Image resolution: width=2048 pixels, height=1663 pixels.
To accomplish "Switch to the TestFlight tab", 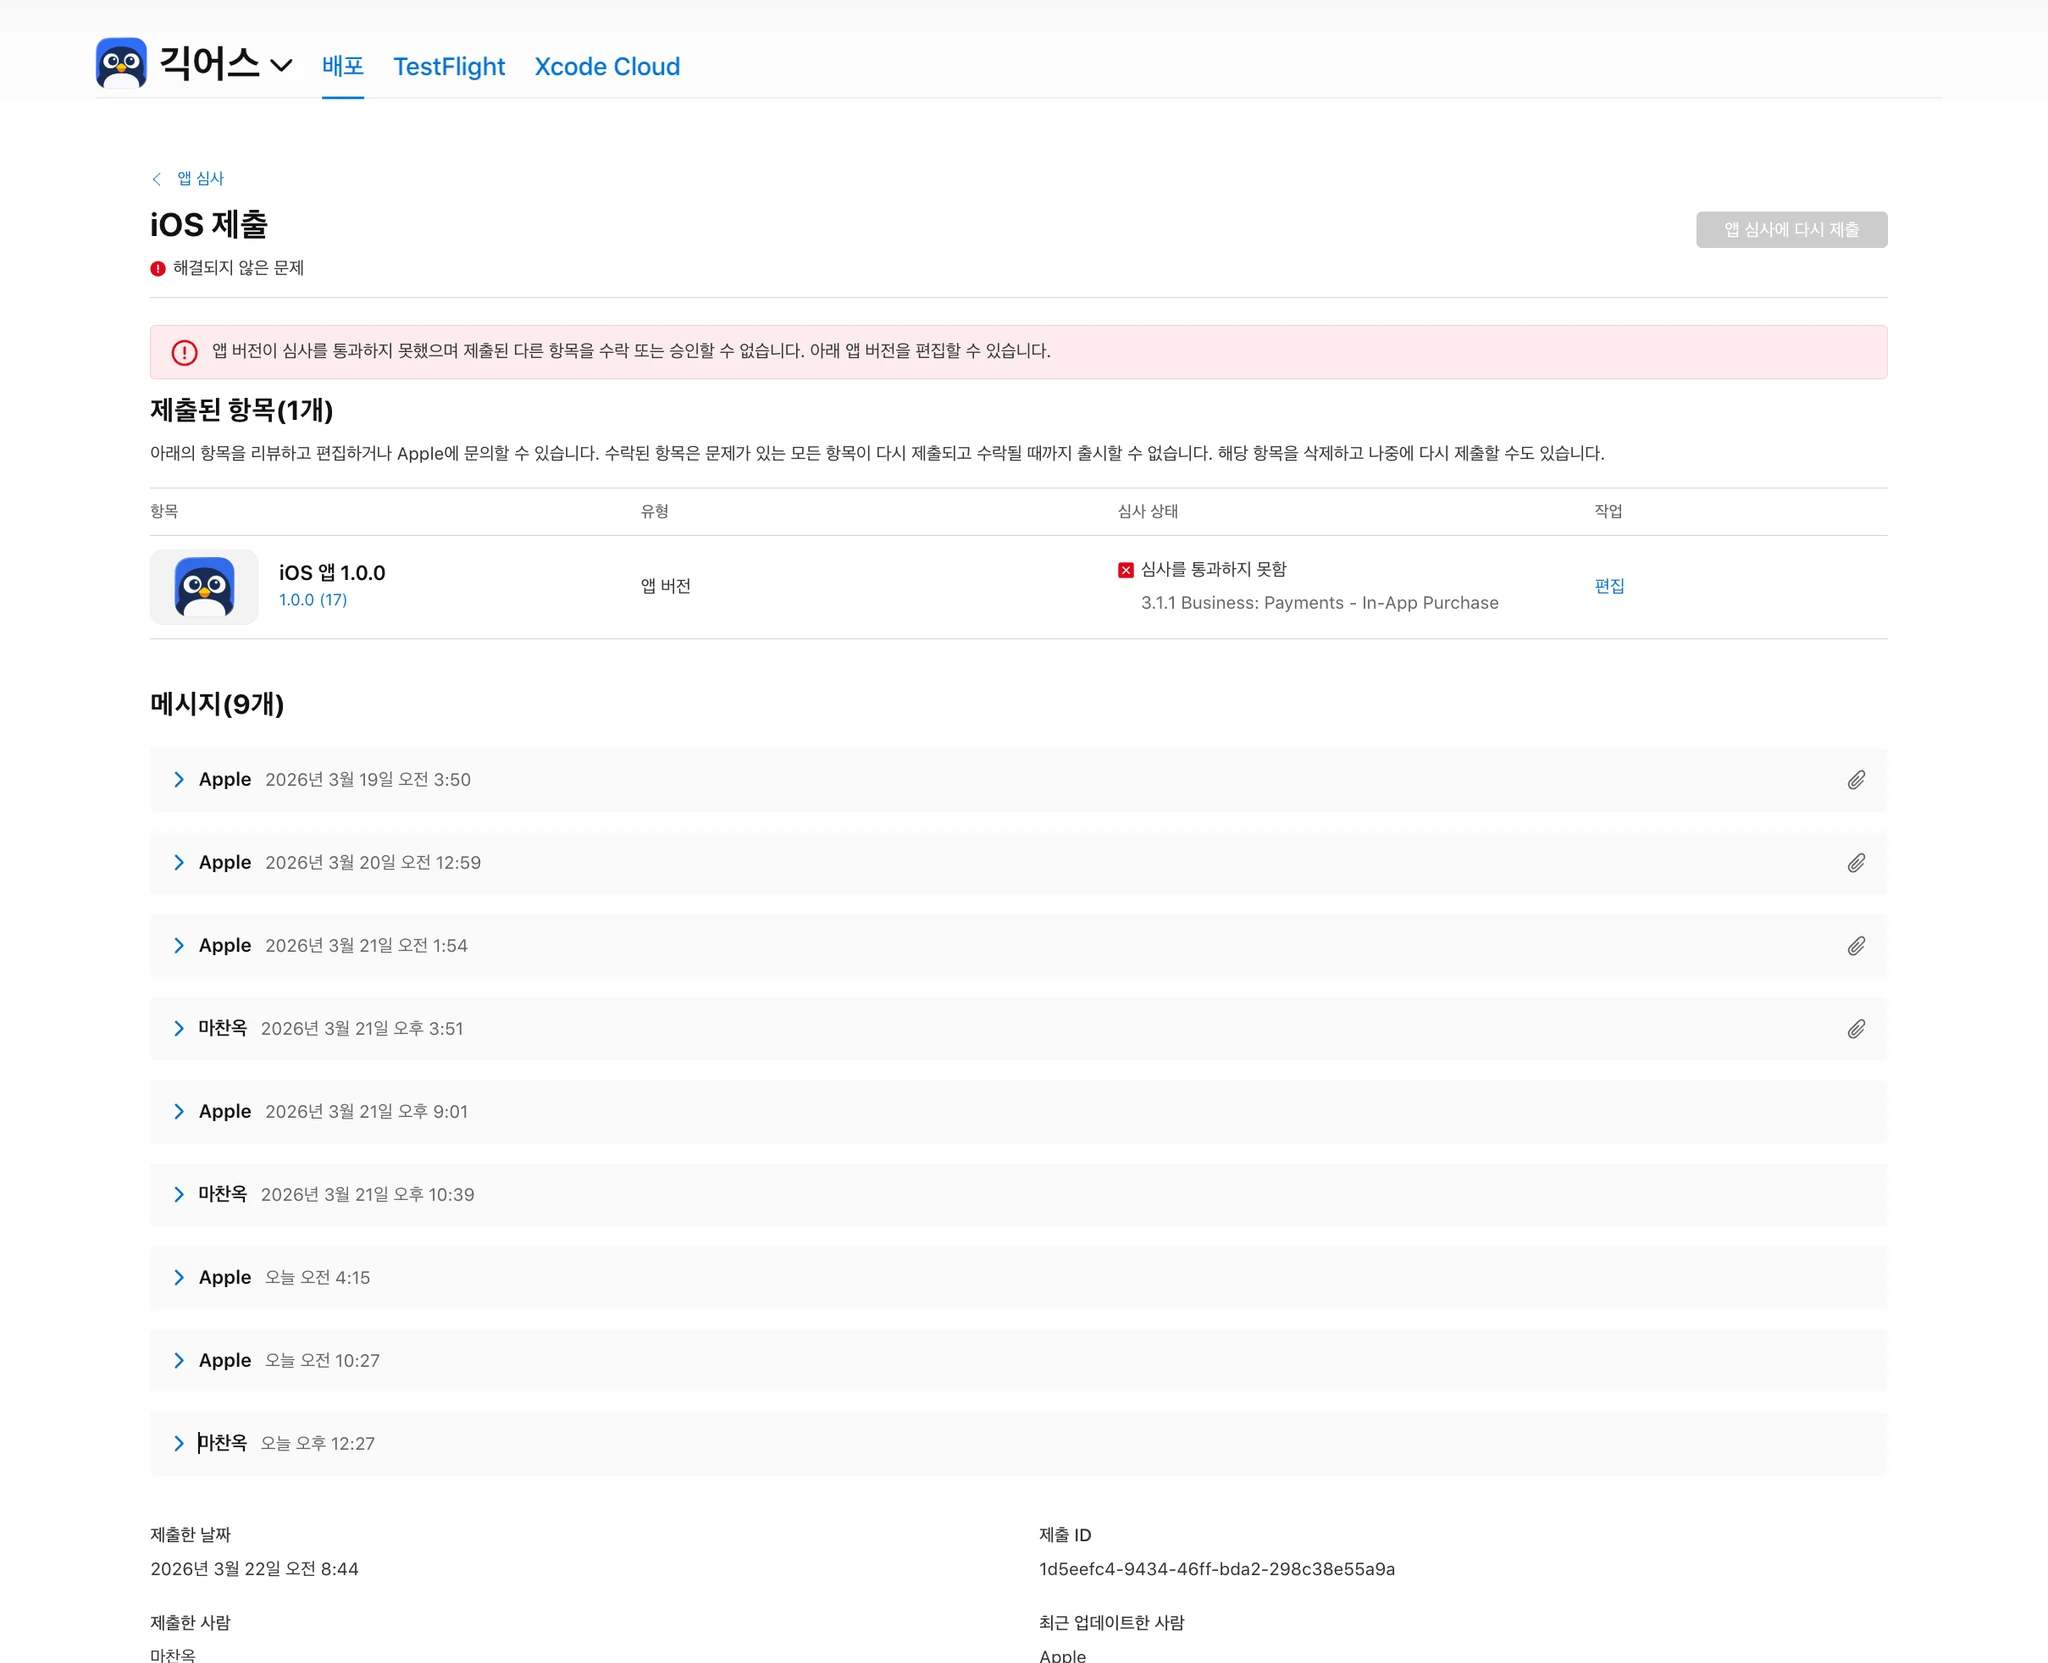I will [x=449, y=66].
